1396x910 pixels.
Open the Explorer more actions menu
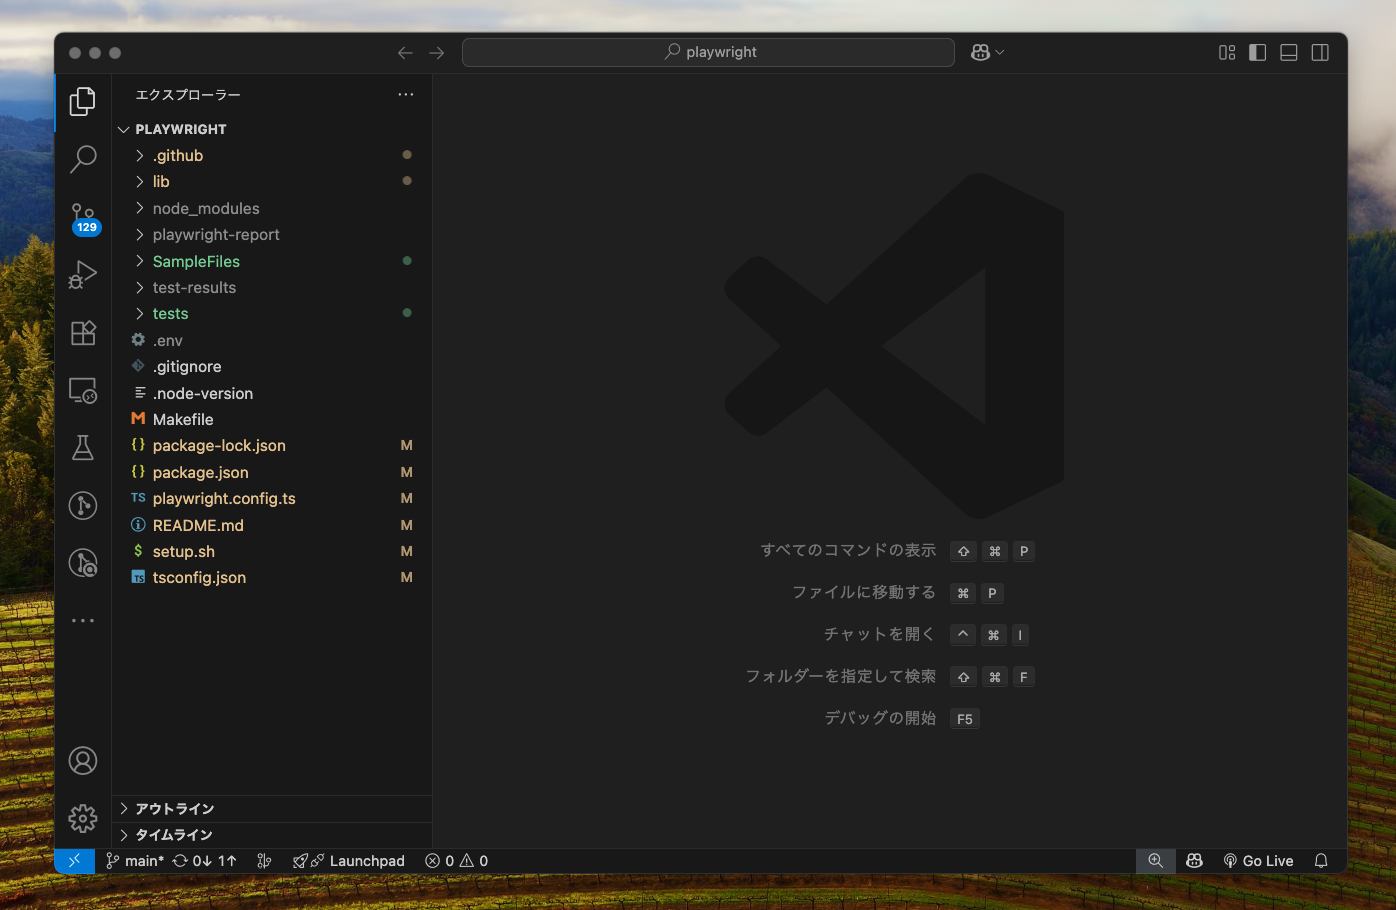pyautogui.click(x=405, y=95)
